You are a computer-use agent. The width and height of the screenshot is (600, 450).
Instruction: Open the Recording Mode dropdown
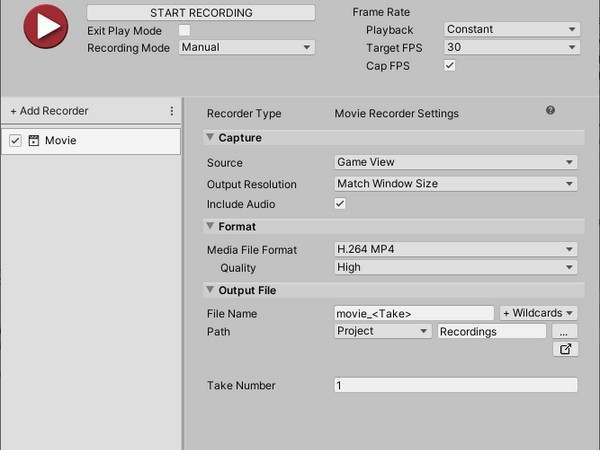tap(247, 47)
